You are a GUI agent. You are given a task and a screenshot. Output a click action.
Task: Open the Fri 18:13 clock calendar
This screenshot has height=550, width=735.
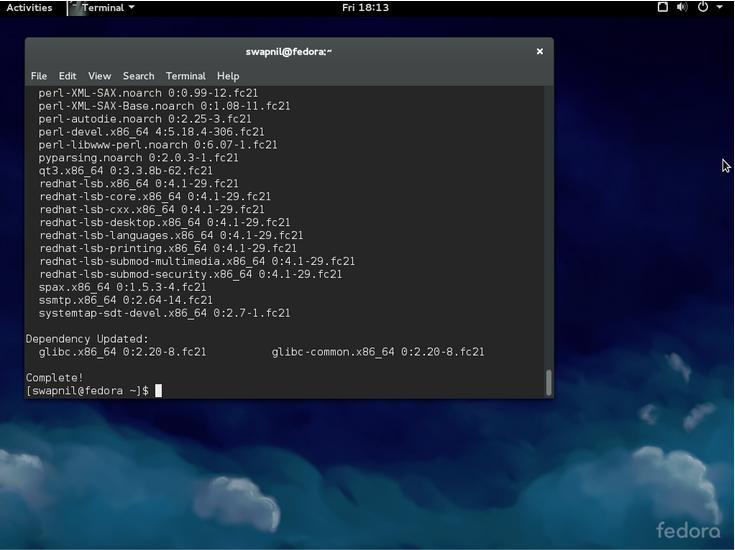point(365,7)
